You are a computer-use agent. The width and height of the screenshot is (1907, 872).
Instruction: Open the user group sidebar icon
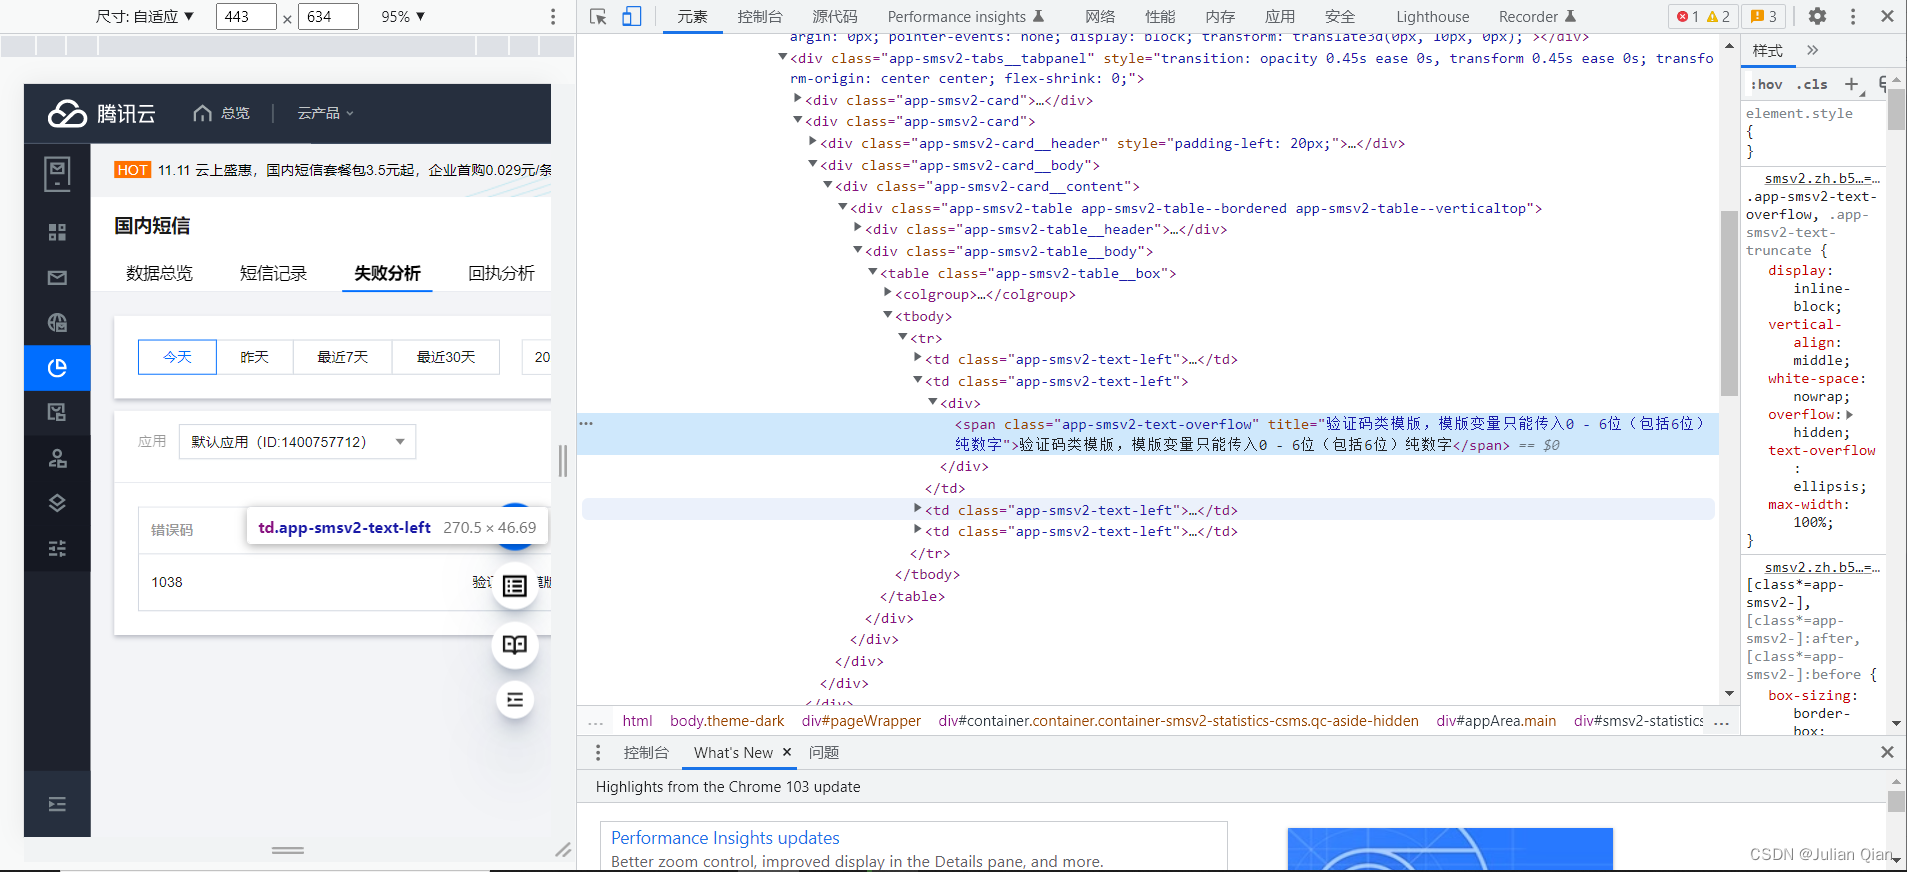[x=57, y=458]
